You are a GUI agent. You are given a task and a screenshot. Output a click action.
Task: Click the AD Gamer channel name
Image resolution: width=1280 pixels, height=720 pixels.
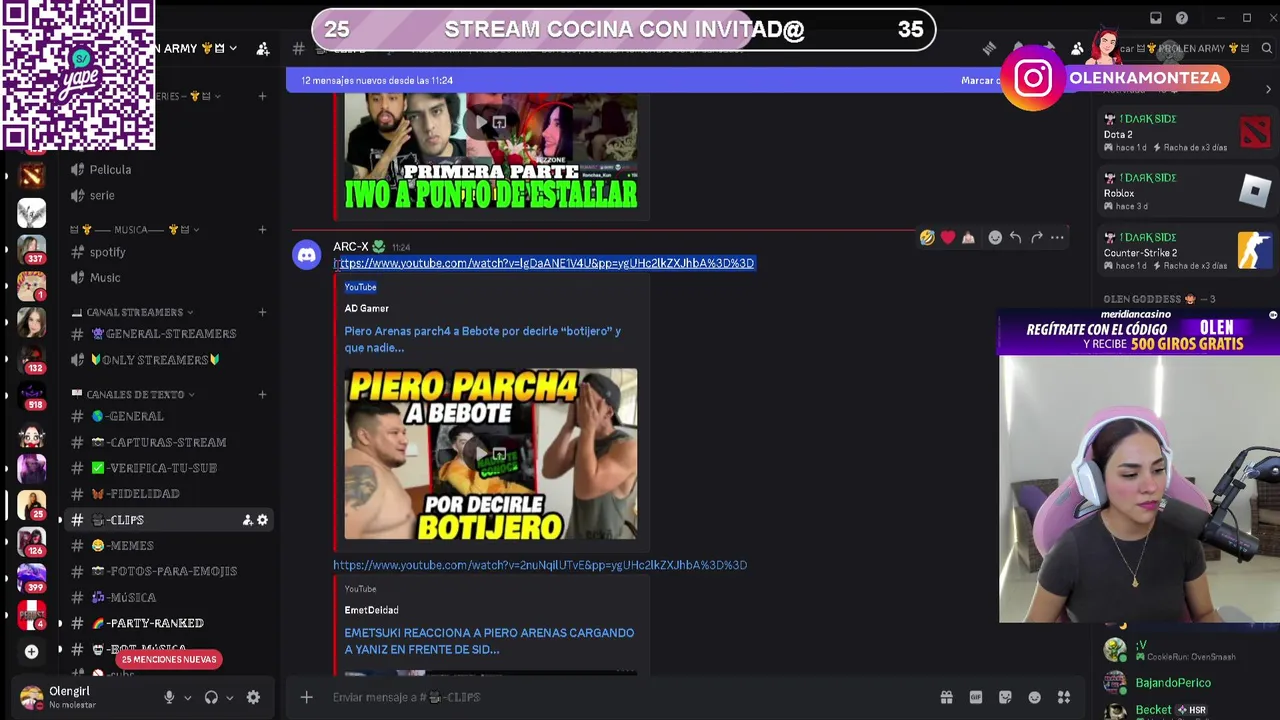click(367, 308)
